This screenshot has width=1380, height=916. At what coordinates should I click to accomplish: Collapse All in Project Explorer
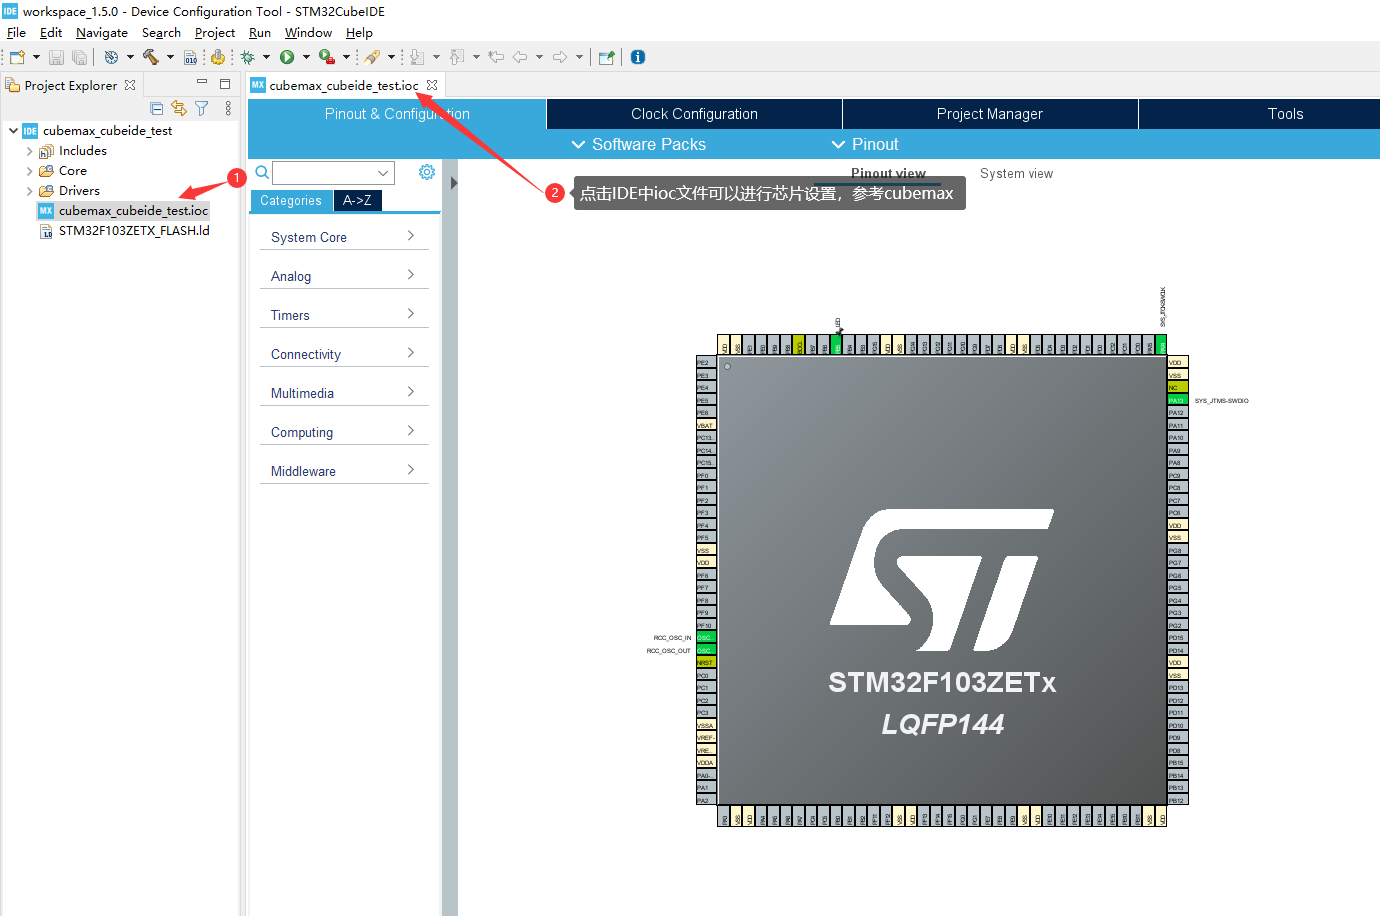[157, 107]
